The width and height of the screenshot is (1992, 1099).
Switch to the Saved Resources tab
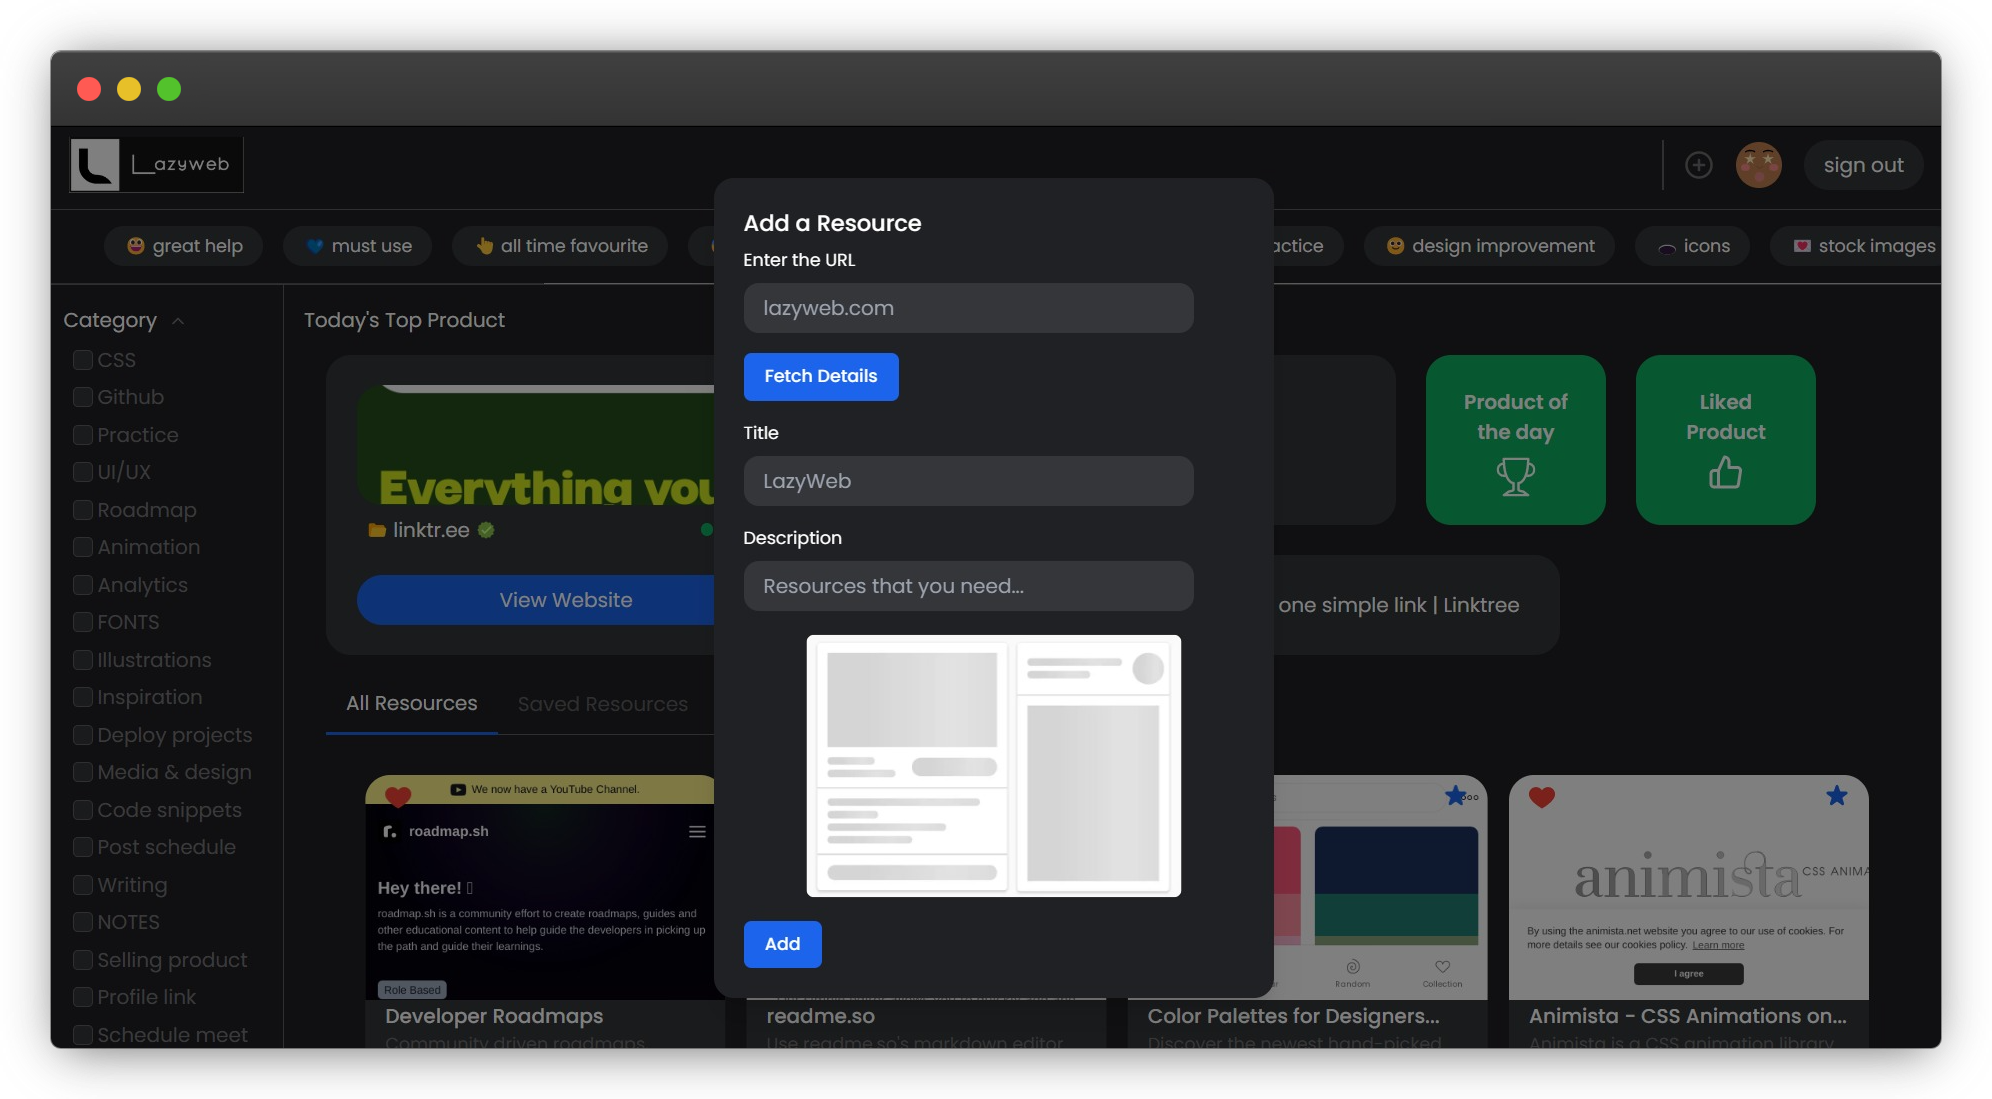pos(602,704)
